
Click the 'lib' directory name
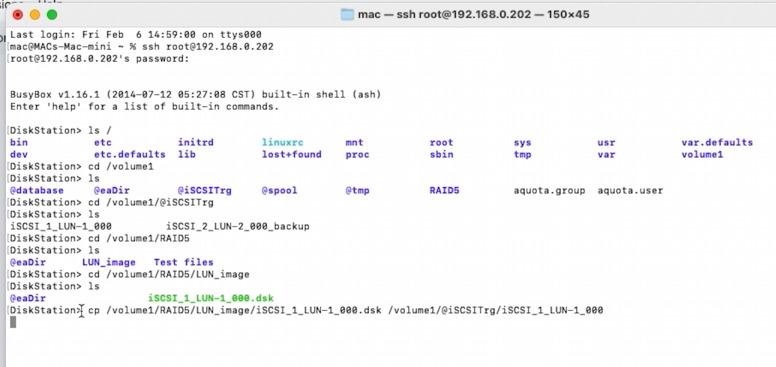187,154
